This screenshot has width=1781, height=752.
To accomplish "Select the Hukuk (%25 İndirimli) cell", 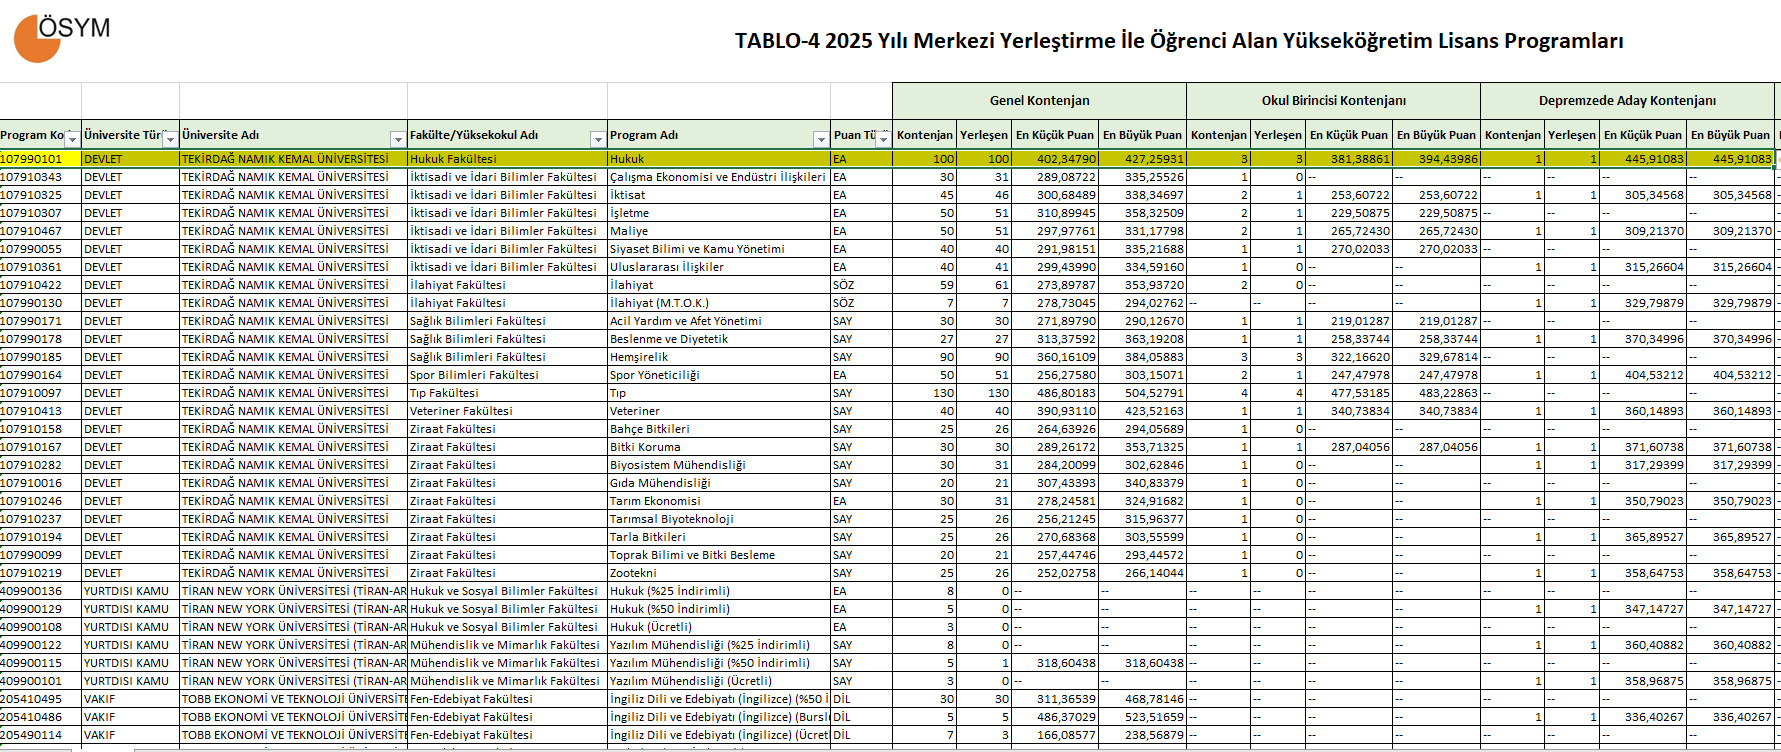I will tap(719, 591).
